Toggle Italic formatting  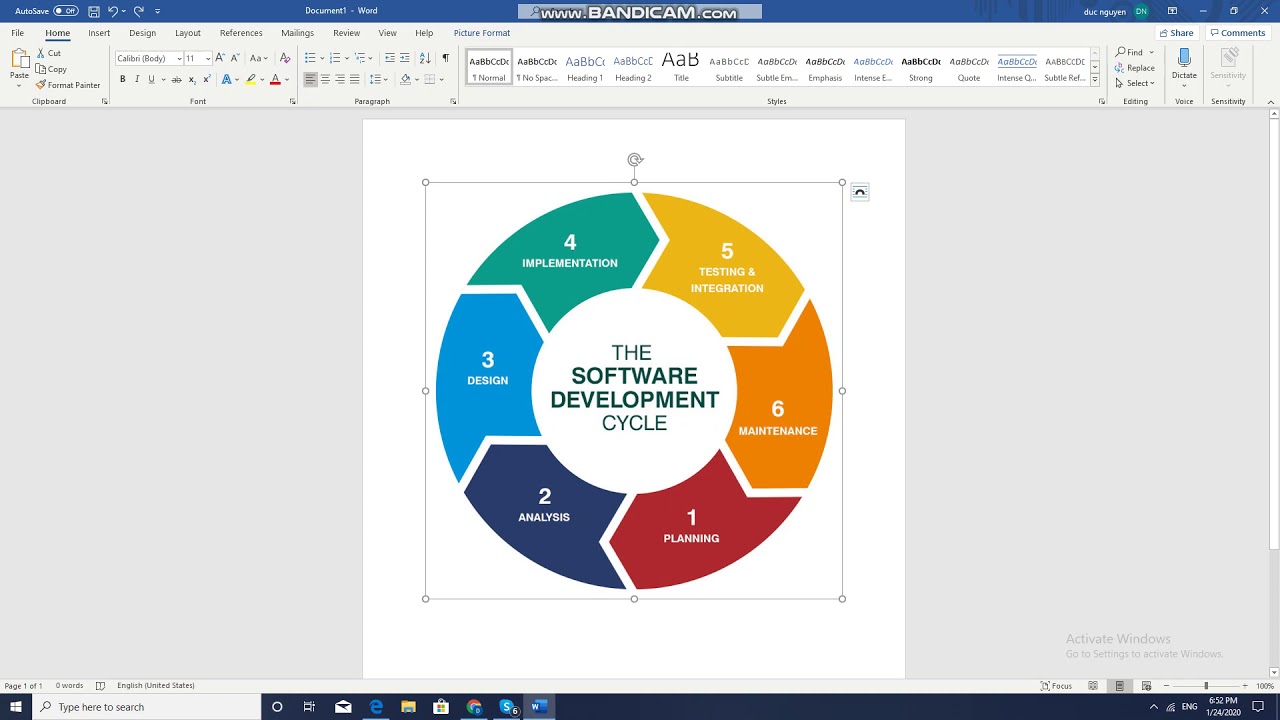coord(137,79)
